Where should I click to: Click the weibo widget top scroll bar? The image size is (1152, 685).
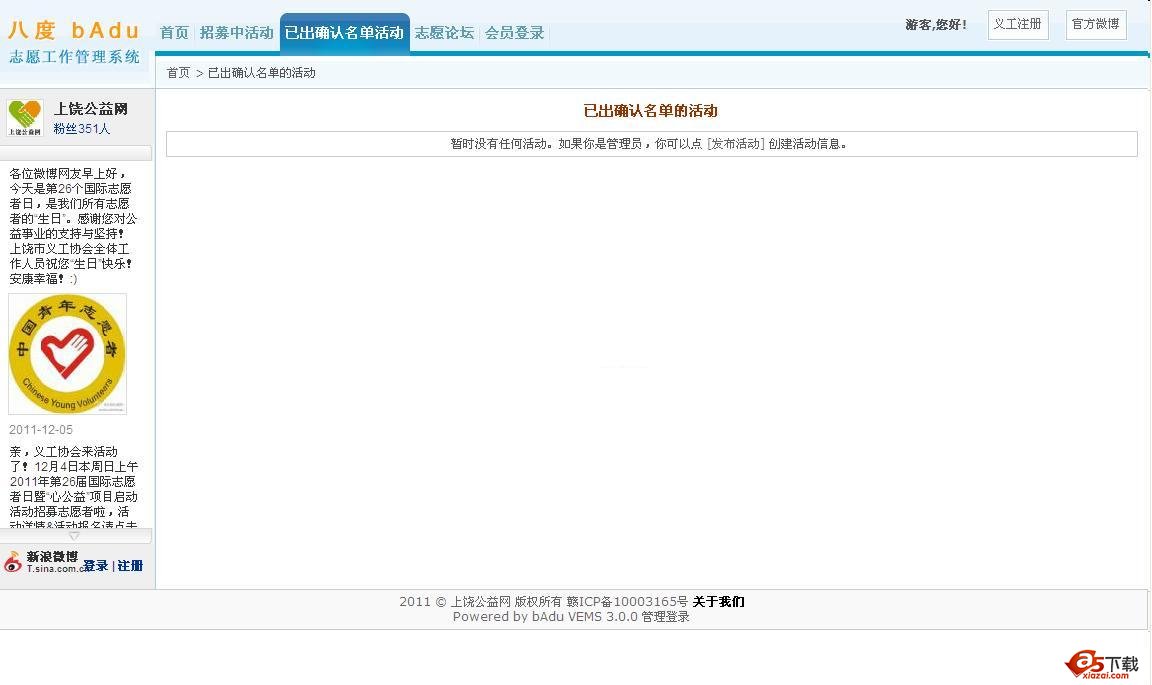tap(76, 152)
